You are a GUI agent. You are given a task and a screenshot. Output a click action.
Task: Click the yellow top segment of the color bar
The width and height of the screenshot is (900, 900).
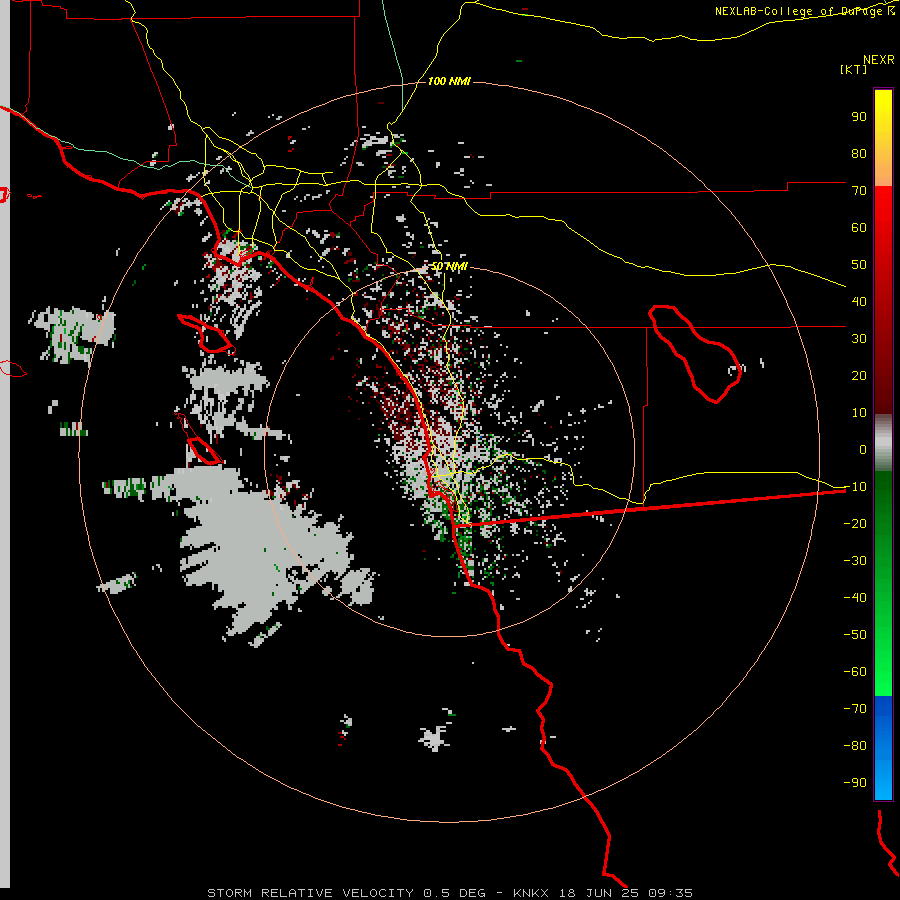tap(883, 138)
